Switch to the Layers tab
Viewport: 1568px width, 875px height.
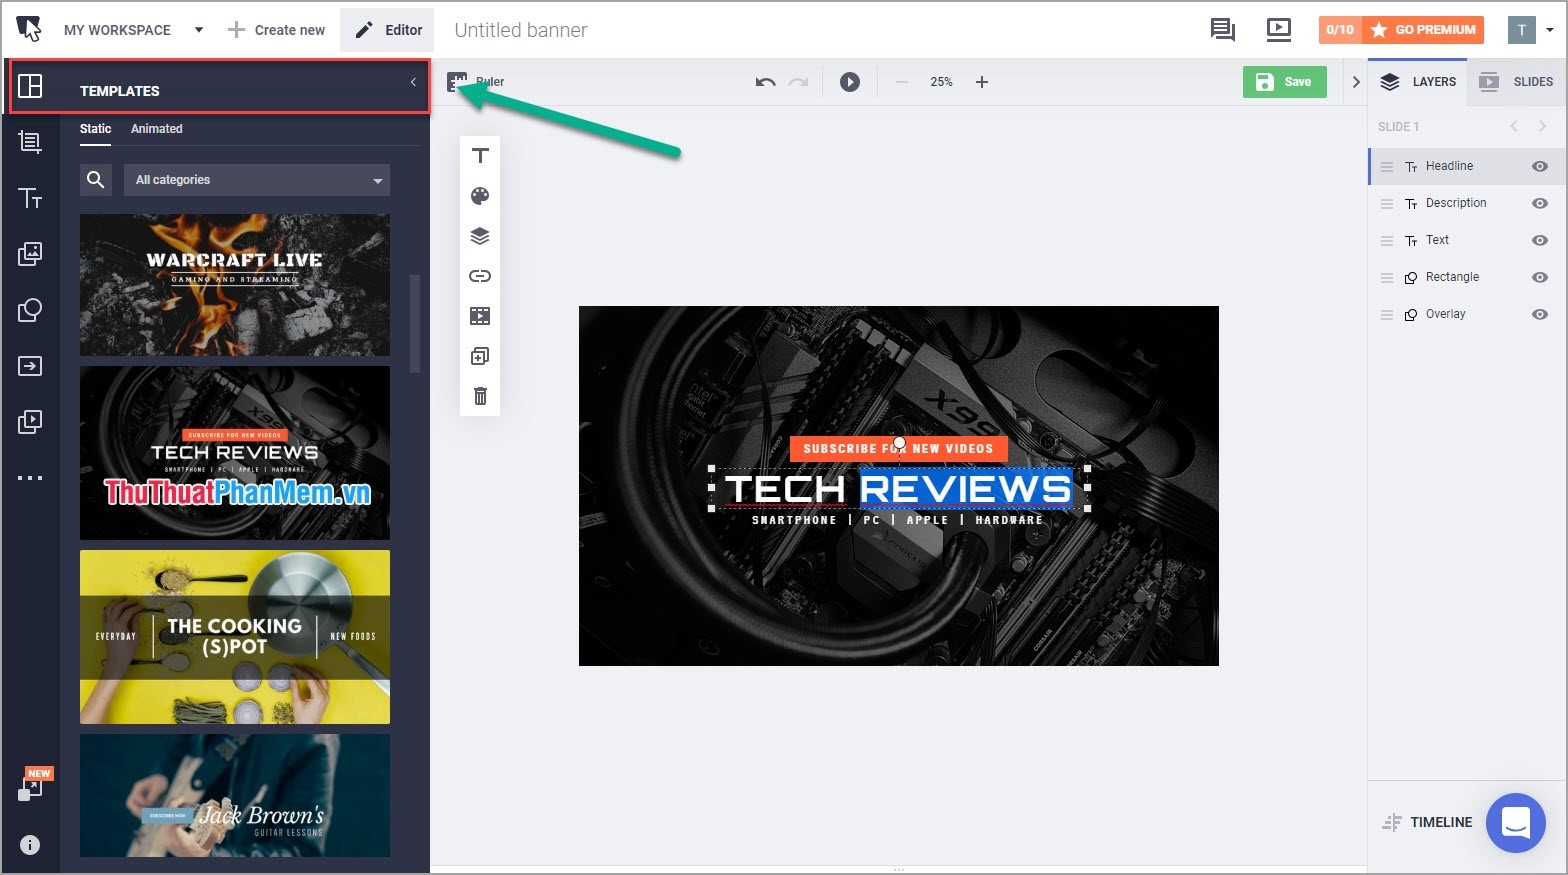coord(1418,82)
